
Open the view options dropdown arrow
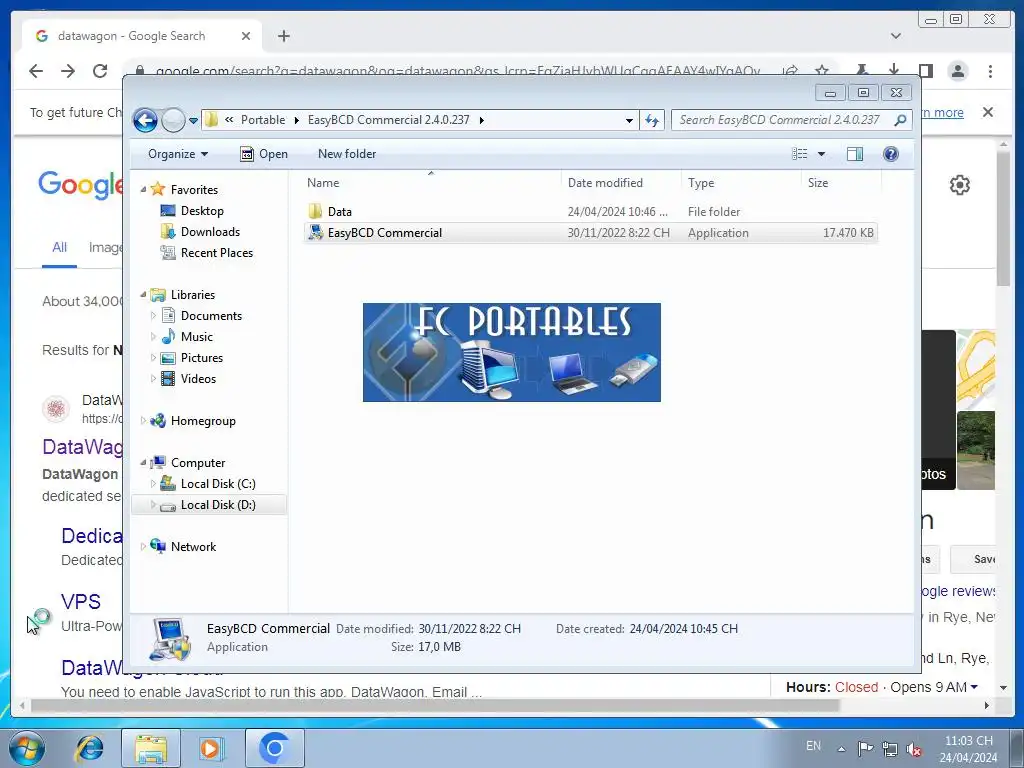pyautogui.click(x=822, y=154)
